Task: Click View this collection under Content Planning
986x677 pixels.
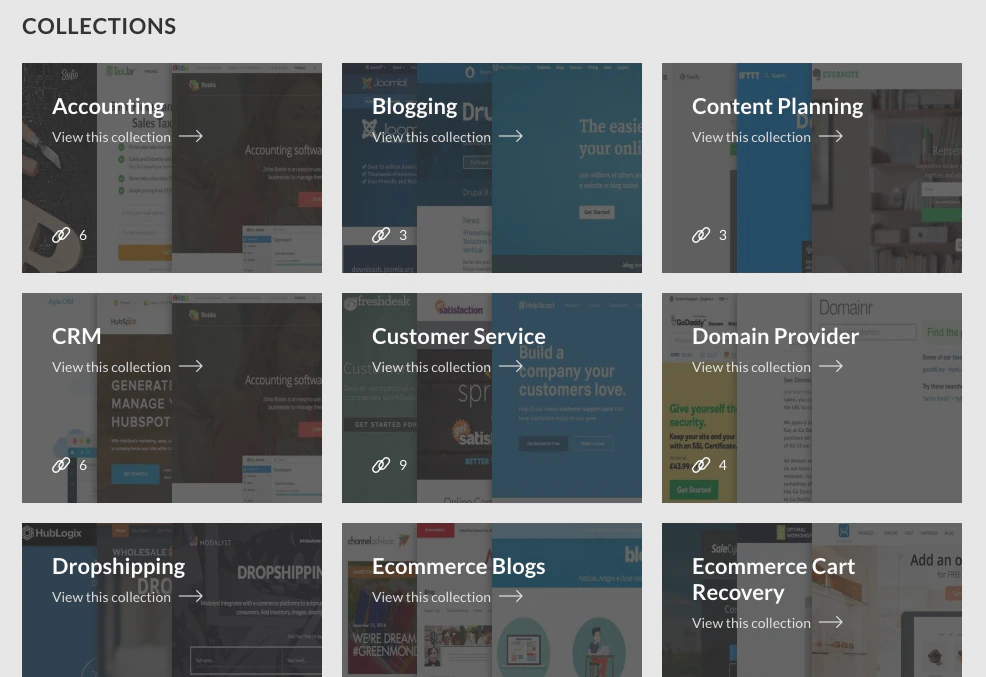Action: (751, 136)
